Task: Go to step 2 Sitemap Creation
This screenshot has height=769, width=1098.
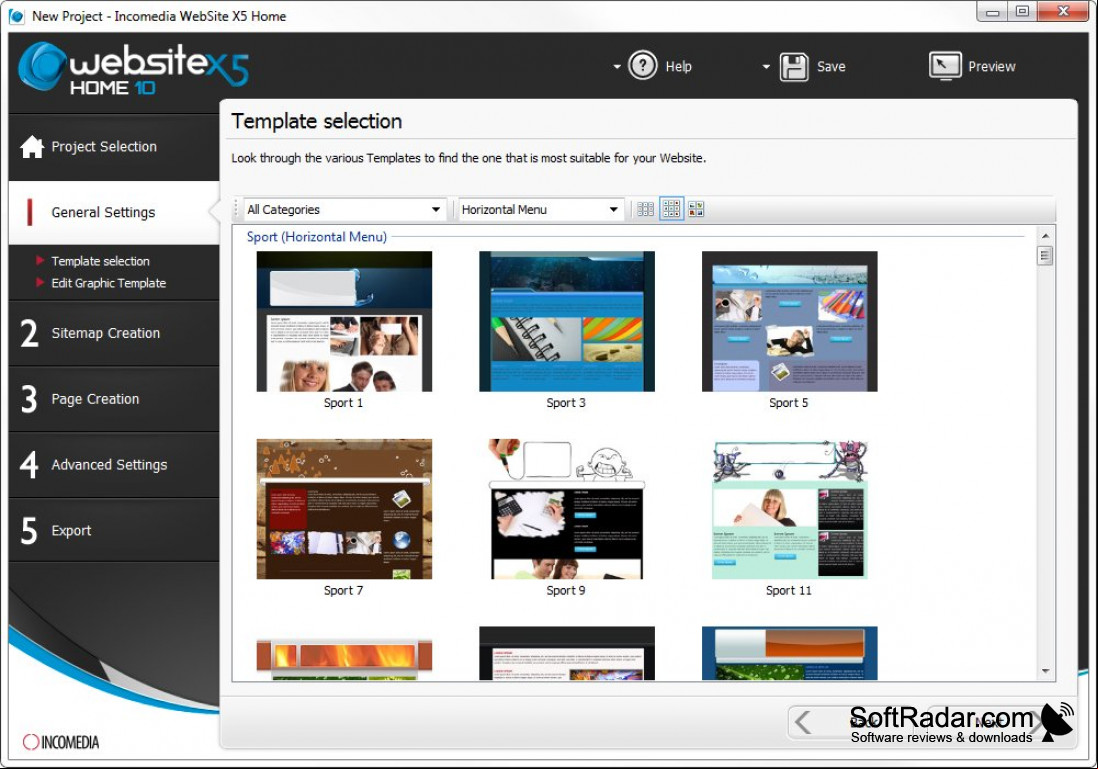Action: coord(114,333)
